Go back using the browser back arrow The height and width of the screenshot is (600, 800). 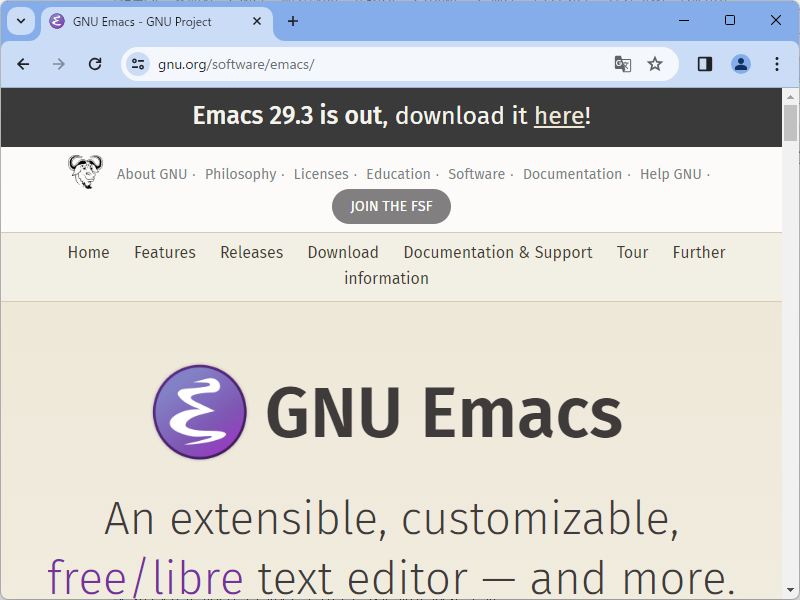pos(23,63)
